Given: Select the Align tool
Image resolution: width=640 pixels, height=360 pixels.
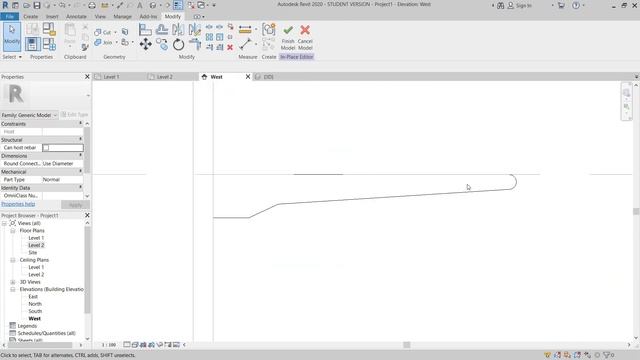Looking at the screenshot, I should [x=145, y=29].
